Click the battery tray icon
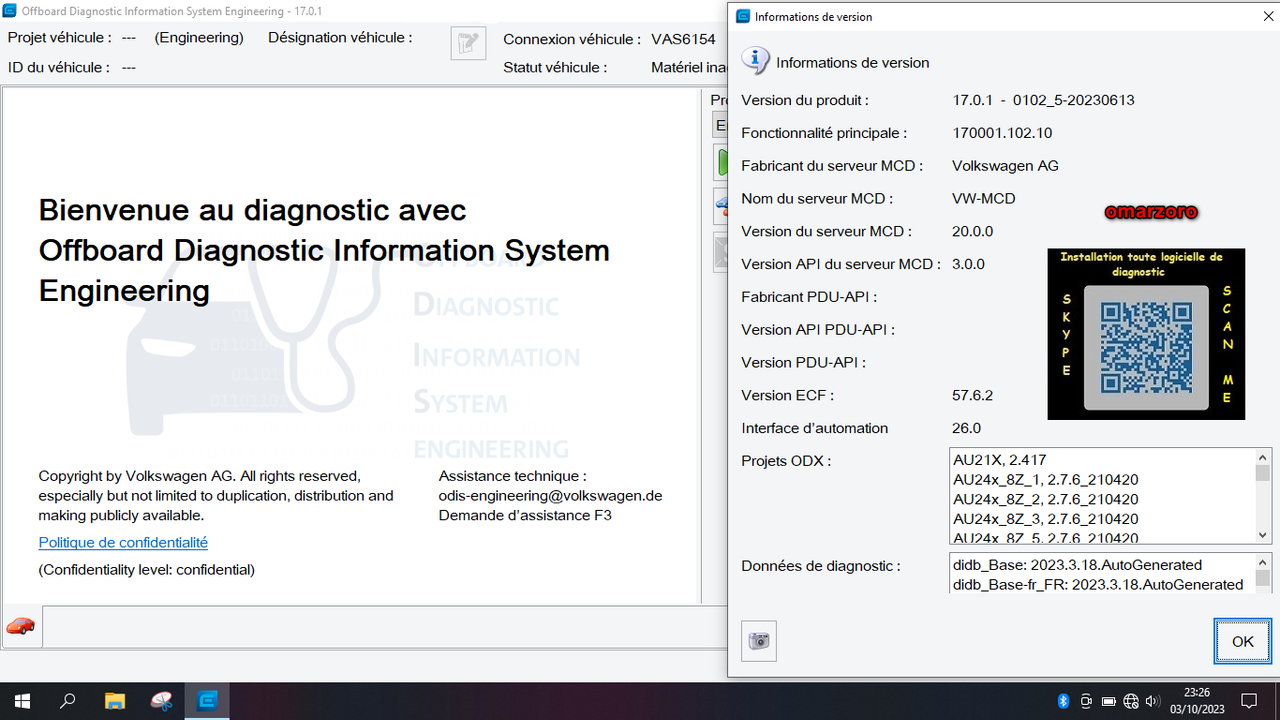 pos(1109,701)
